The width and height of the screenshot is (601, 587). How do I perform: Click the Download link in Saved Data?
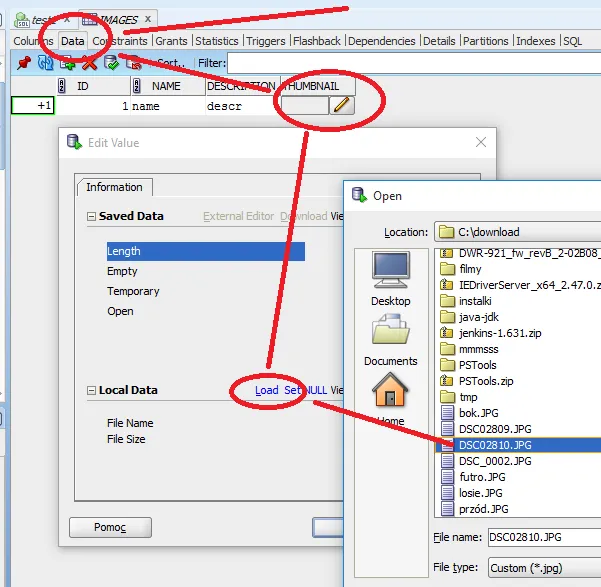coord(304,216)
